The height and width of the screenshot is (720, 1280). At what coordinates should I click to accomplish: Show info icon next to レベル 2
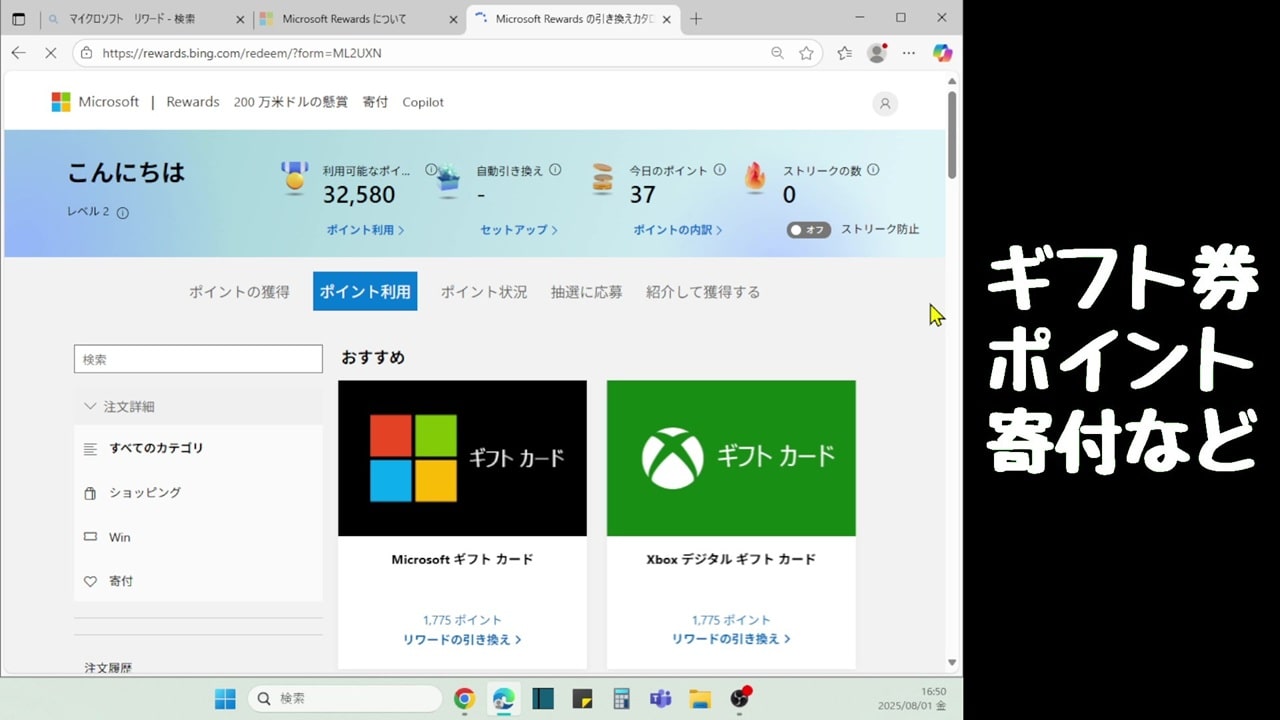pyautogui.click(x=122, y=213)
